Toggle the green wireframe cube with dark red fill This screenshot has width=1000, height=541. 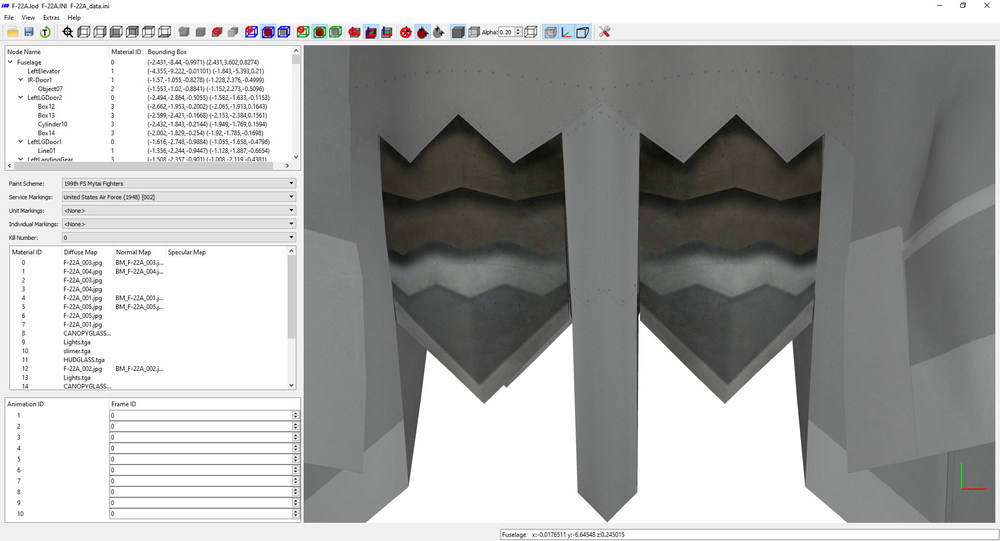pyautogui.click(x=320, y=32)
